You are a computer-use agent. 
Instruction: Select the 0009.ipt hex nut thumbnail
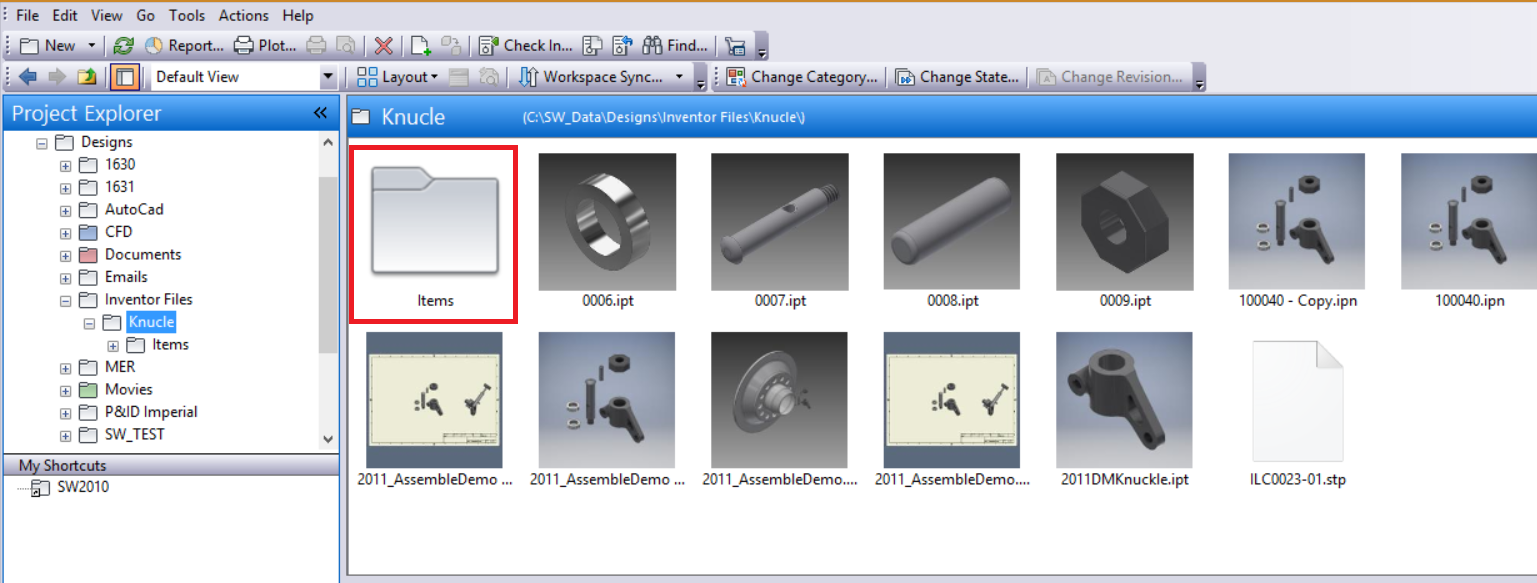point(1125,222)
